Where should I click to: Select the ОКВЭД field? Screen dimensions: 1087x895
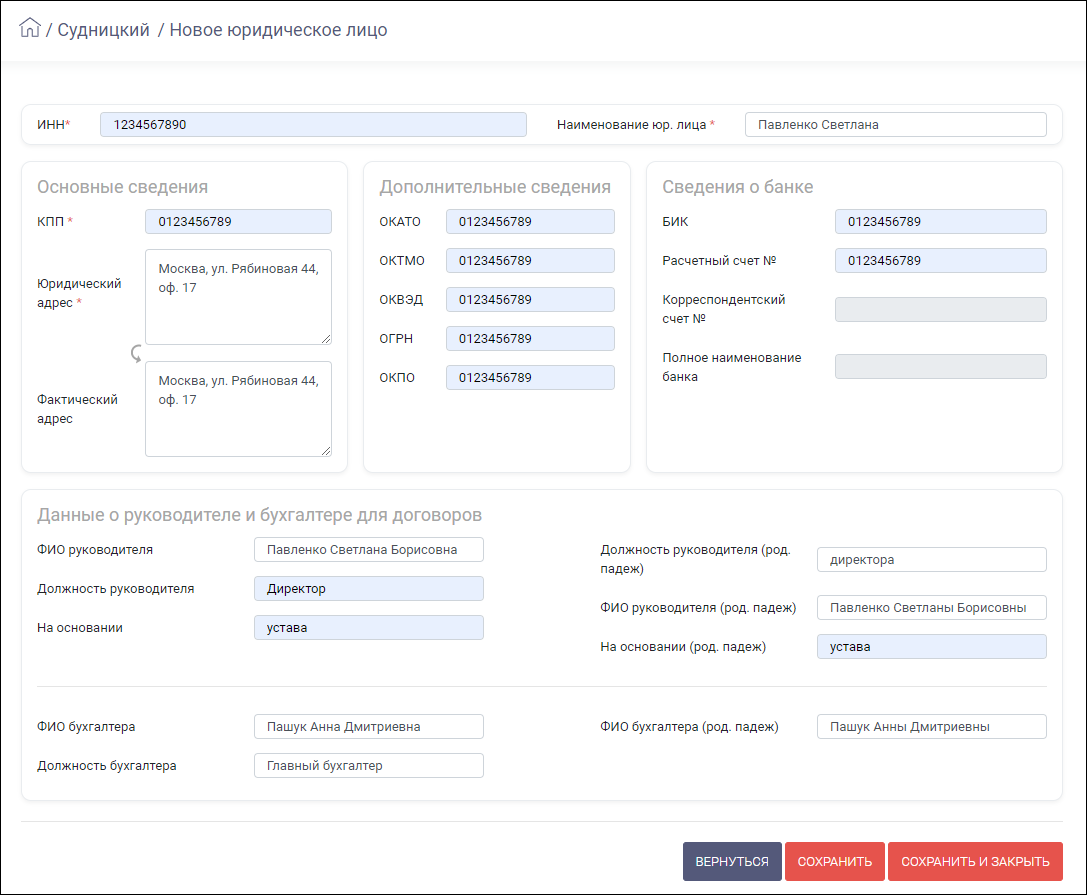coord(530,299)
